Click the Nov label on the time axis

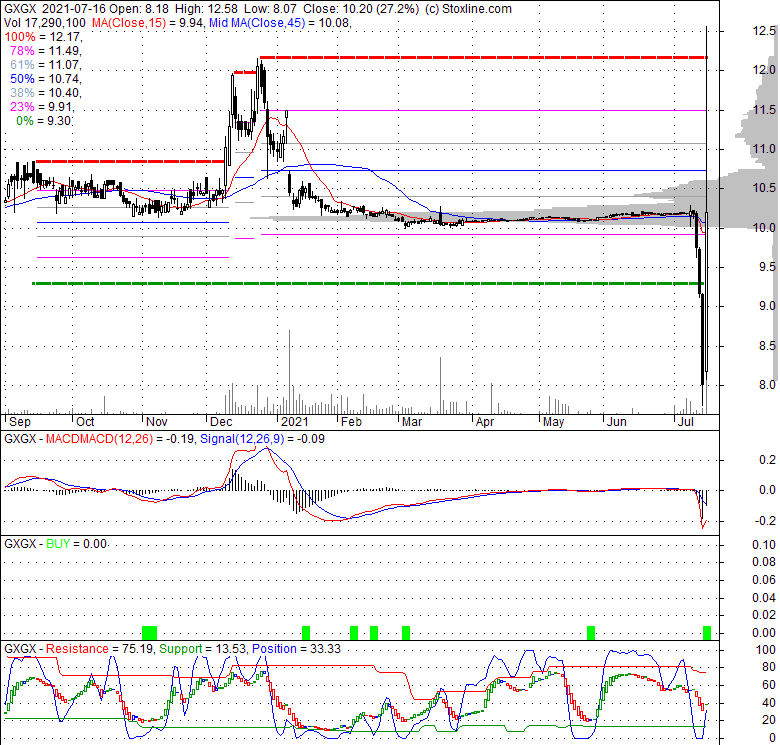tap(157, 422)
